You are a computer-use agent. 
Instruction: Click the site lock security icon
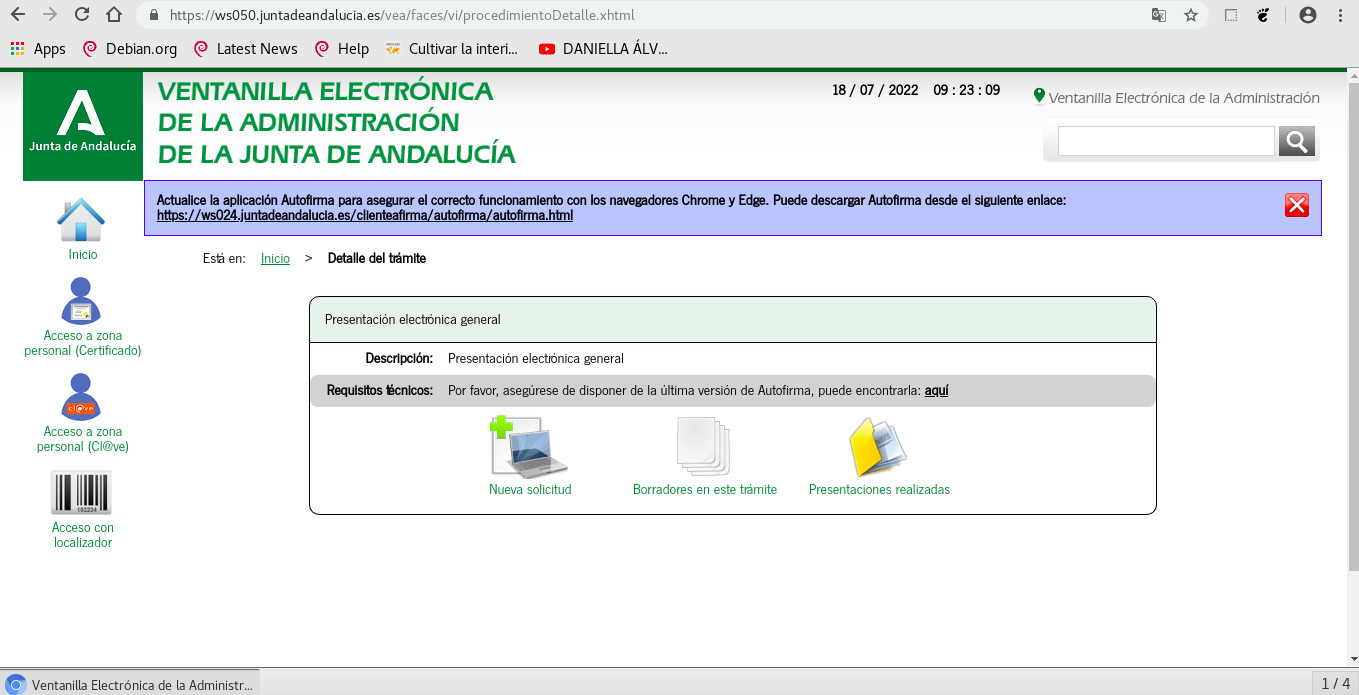pyautogui.click(x=154, y=15)
